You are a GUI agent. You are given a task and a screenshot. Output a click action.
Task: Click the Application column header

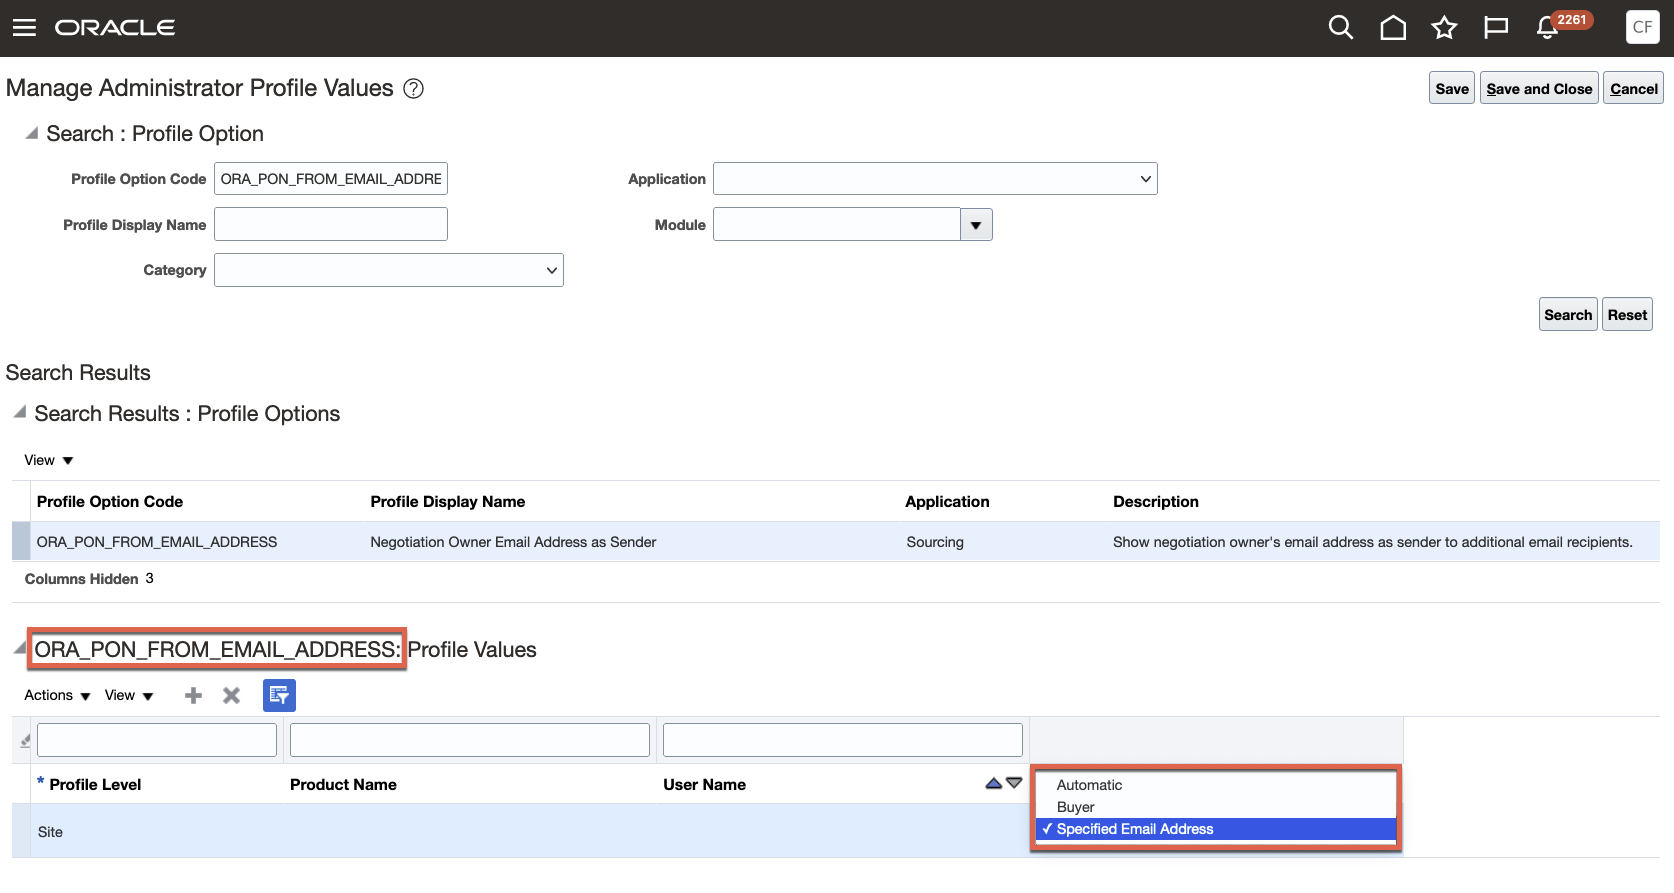point(947,502)
